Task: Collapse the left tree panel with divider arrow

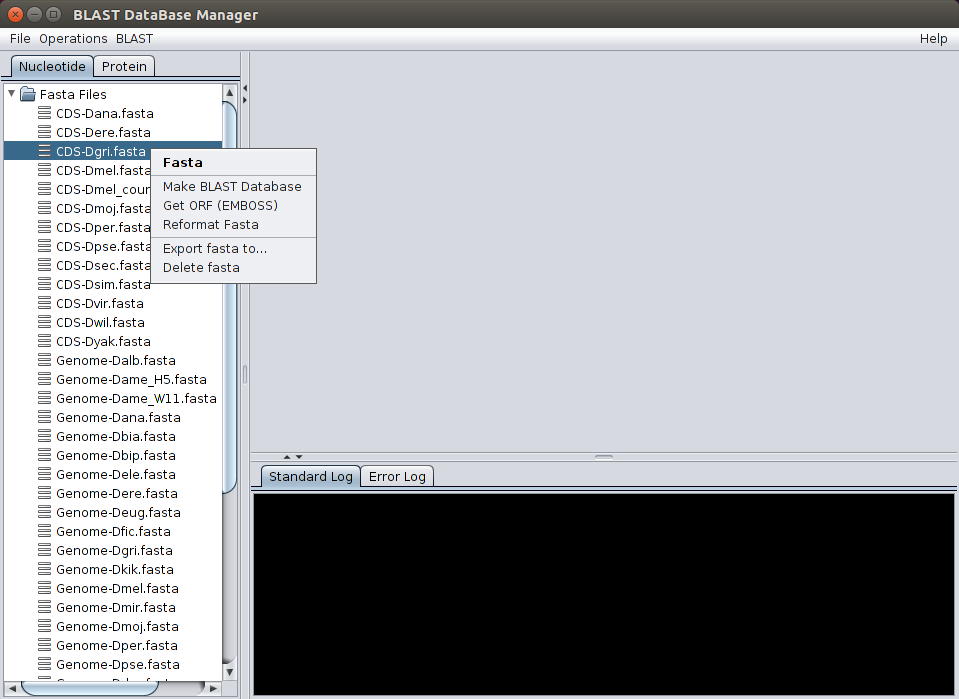Action: (245, 88)
